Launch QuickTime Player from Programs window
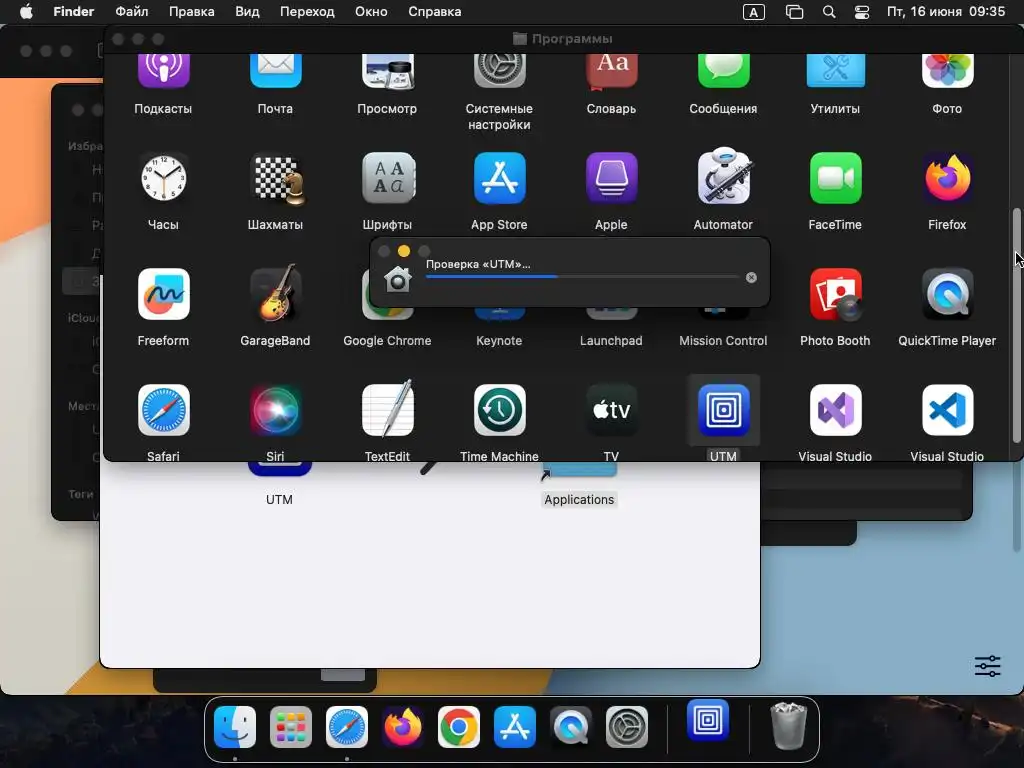Viewport: 1024px width, 768px height. click(x=948, y=295)
